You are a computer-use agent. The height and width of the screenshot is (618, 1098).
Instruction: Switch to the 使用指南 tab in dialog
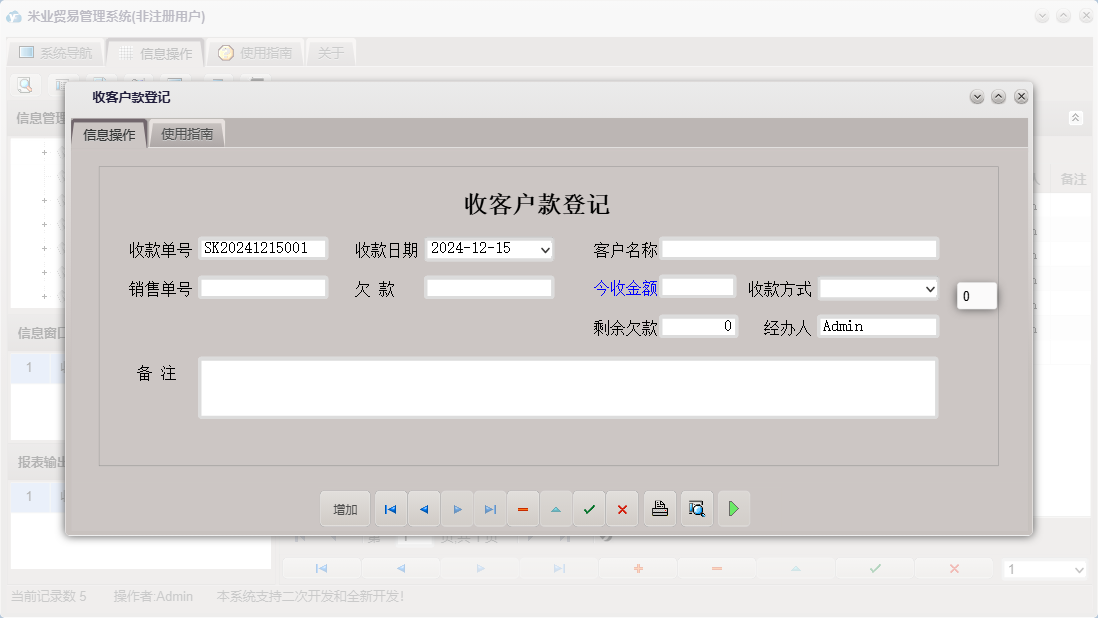(187, 133)
